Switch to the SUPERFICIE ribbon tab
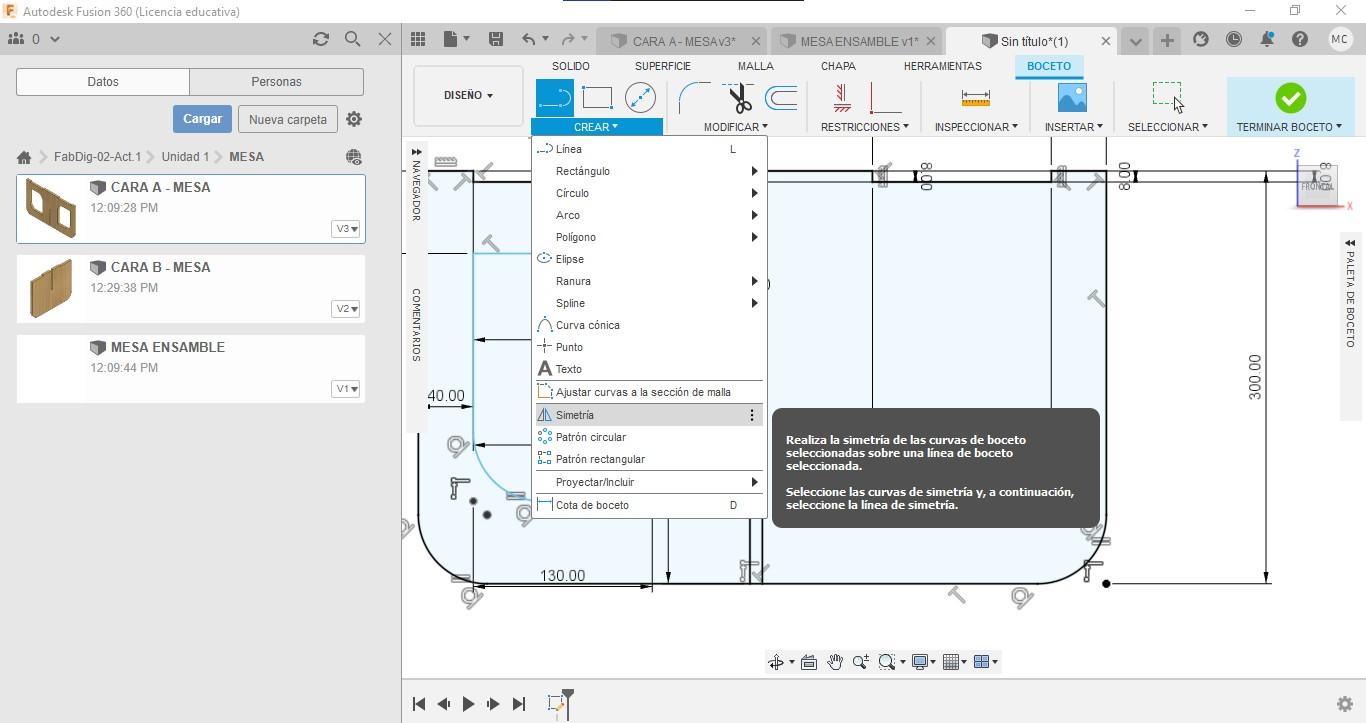Viewport: 1366px width, 723px height. coord(662,66)
